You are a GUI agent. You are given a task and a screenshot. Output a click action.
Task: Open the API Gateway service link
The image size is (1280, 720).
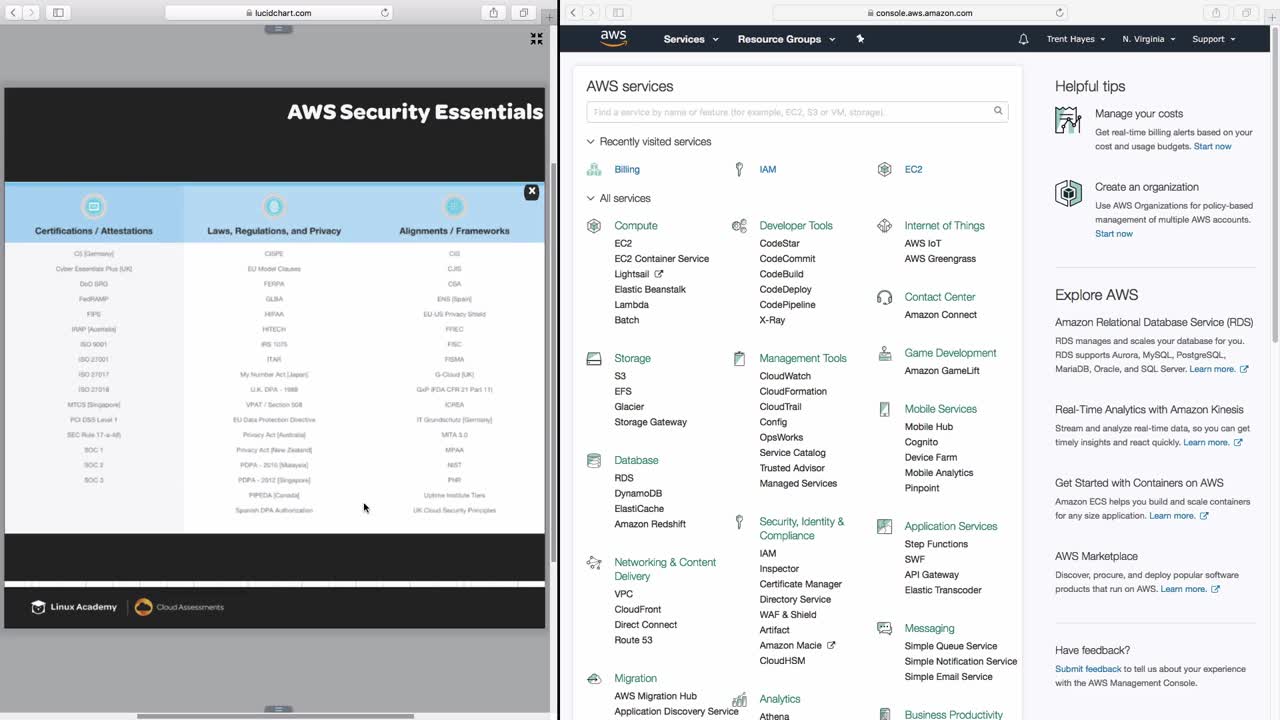[932, 575]
